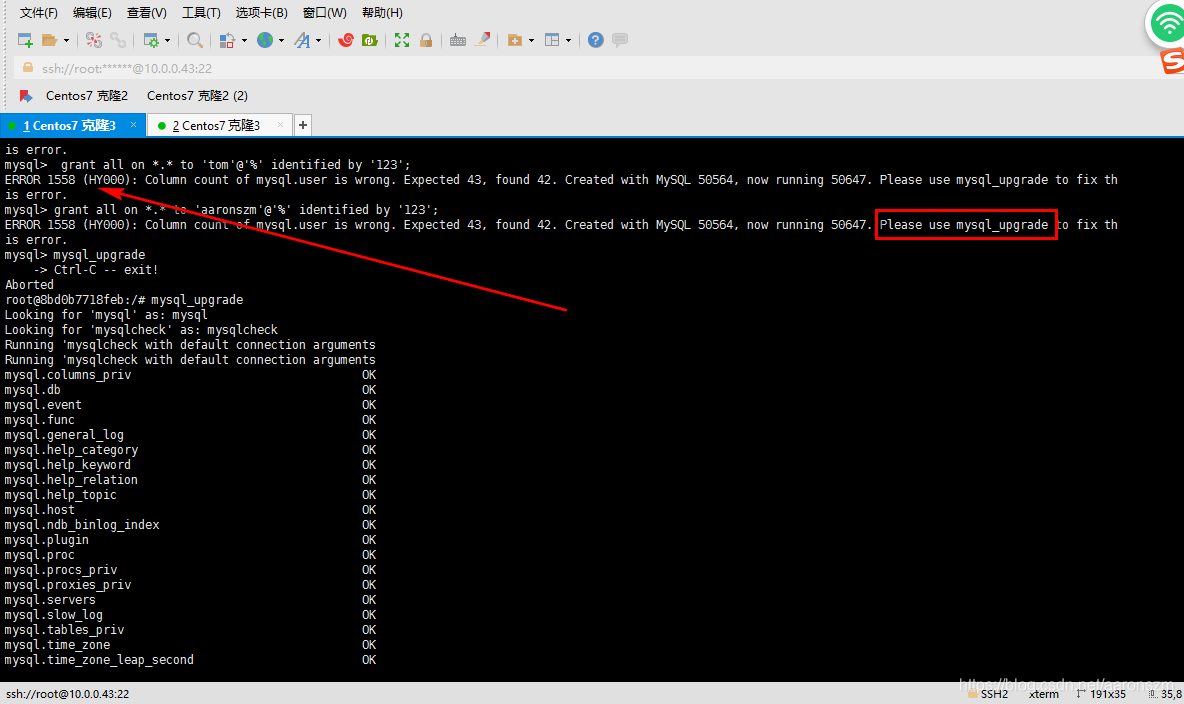Click the gray speech bubble feedback icon
This screenshot has width=1184, height=704.
[x=620, y=40]
